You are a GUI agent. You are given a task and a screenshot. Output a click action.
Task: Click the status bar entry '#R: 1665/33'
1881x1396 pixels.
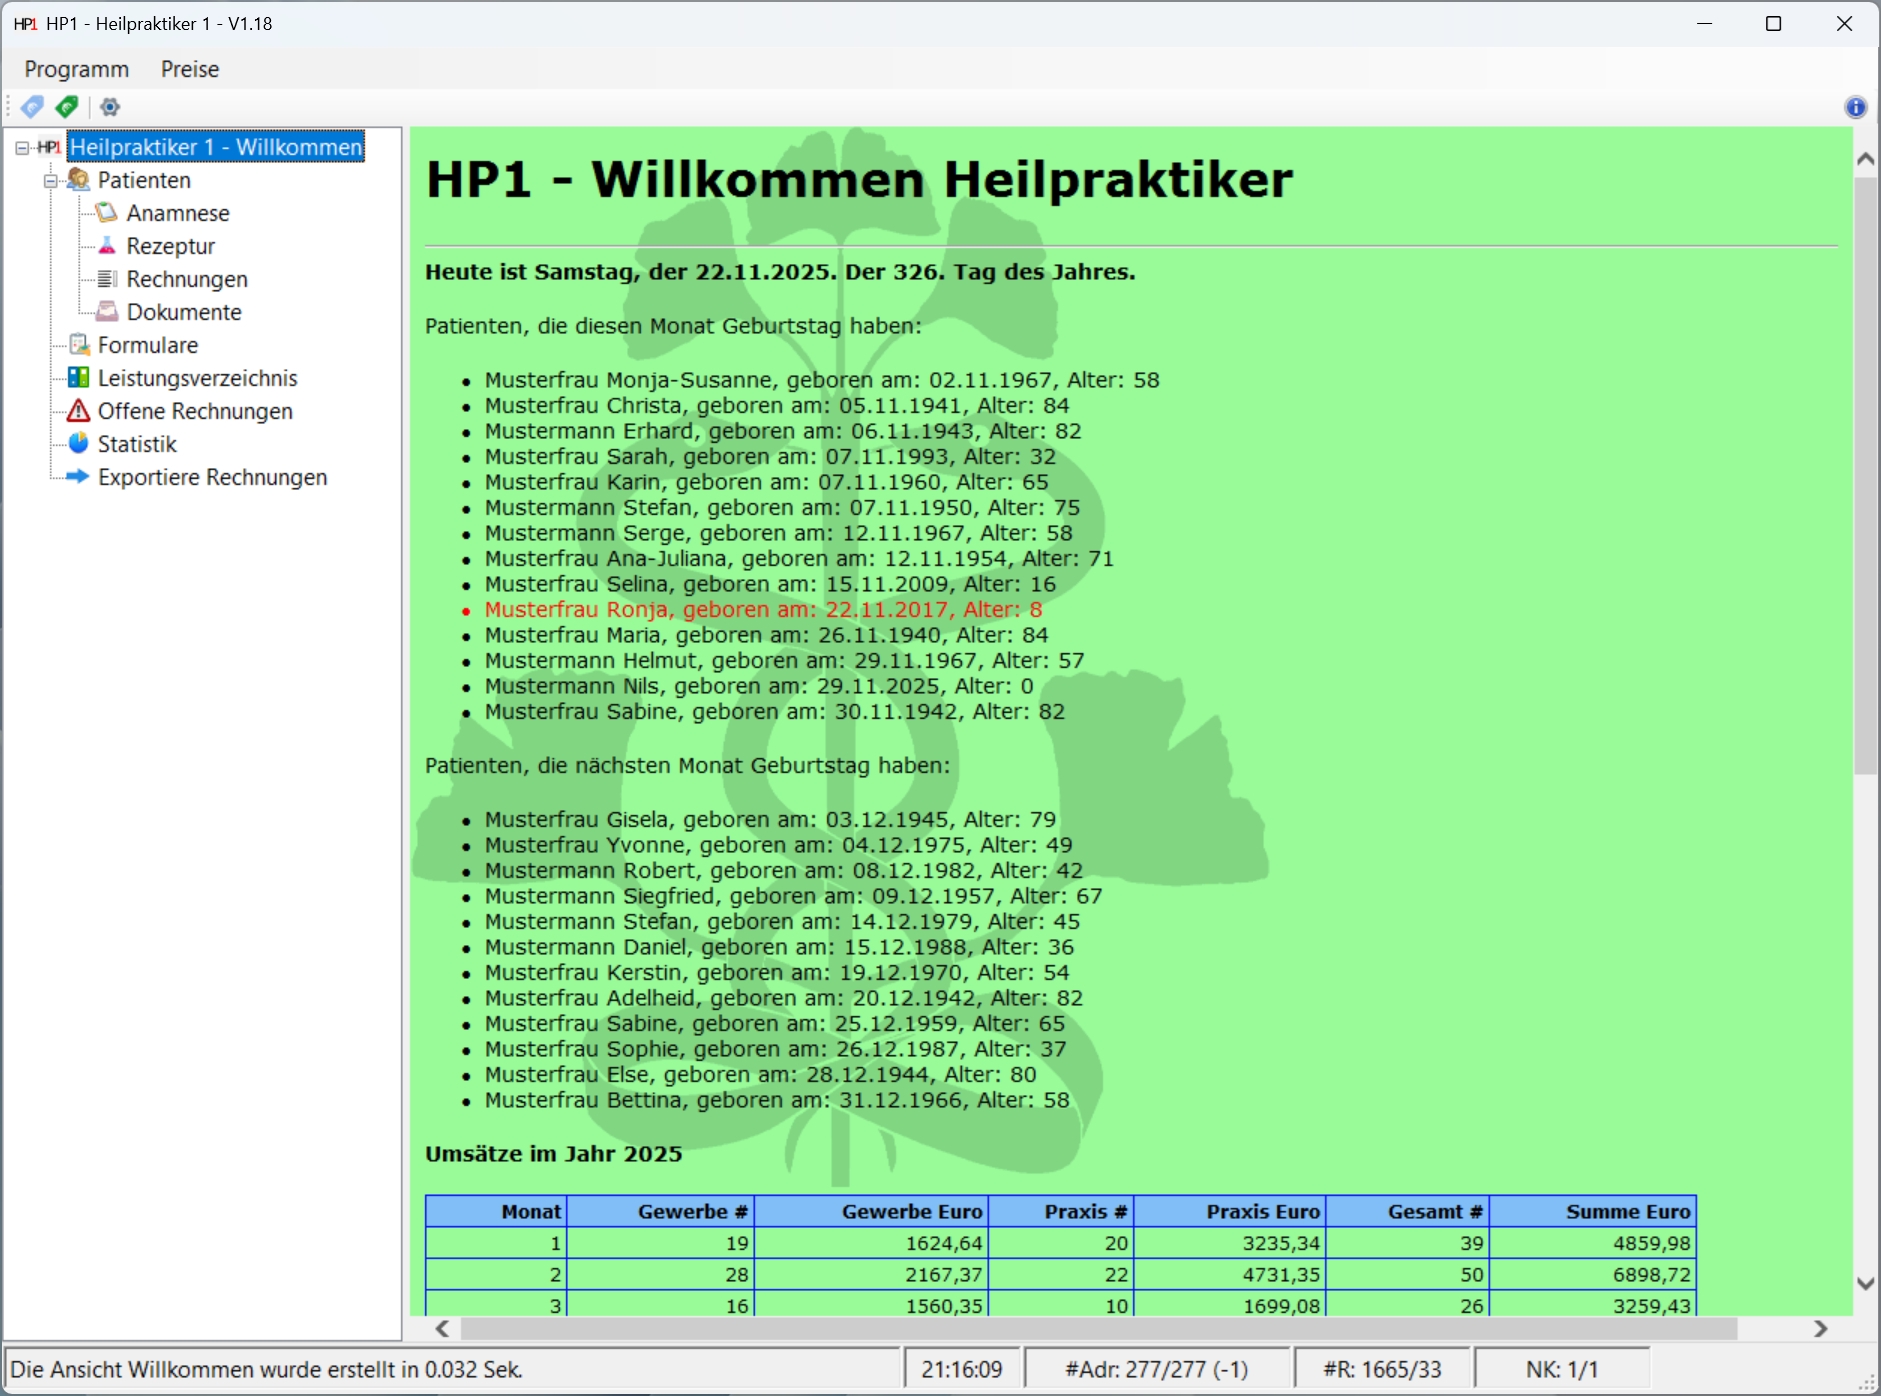point(1383,1369)
